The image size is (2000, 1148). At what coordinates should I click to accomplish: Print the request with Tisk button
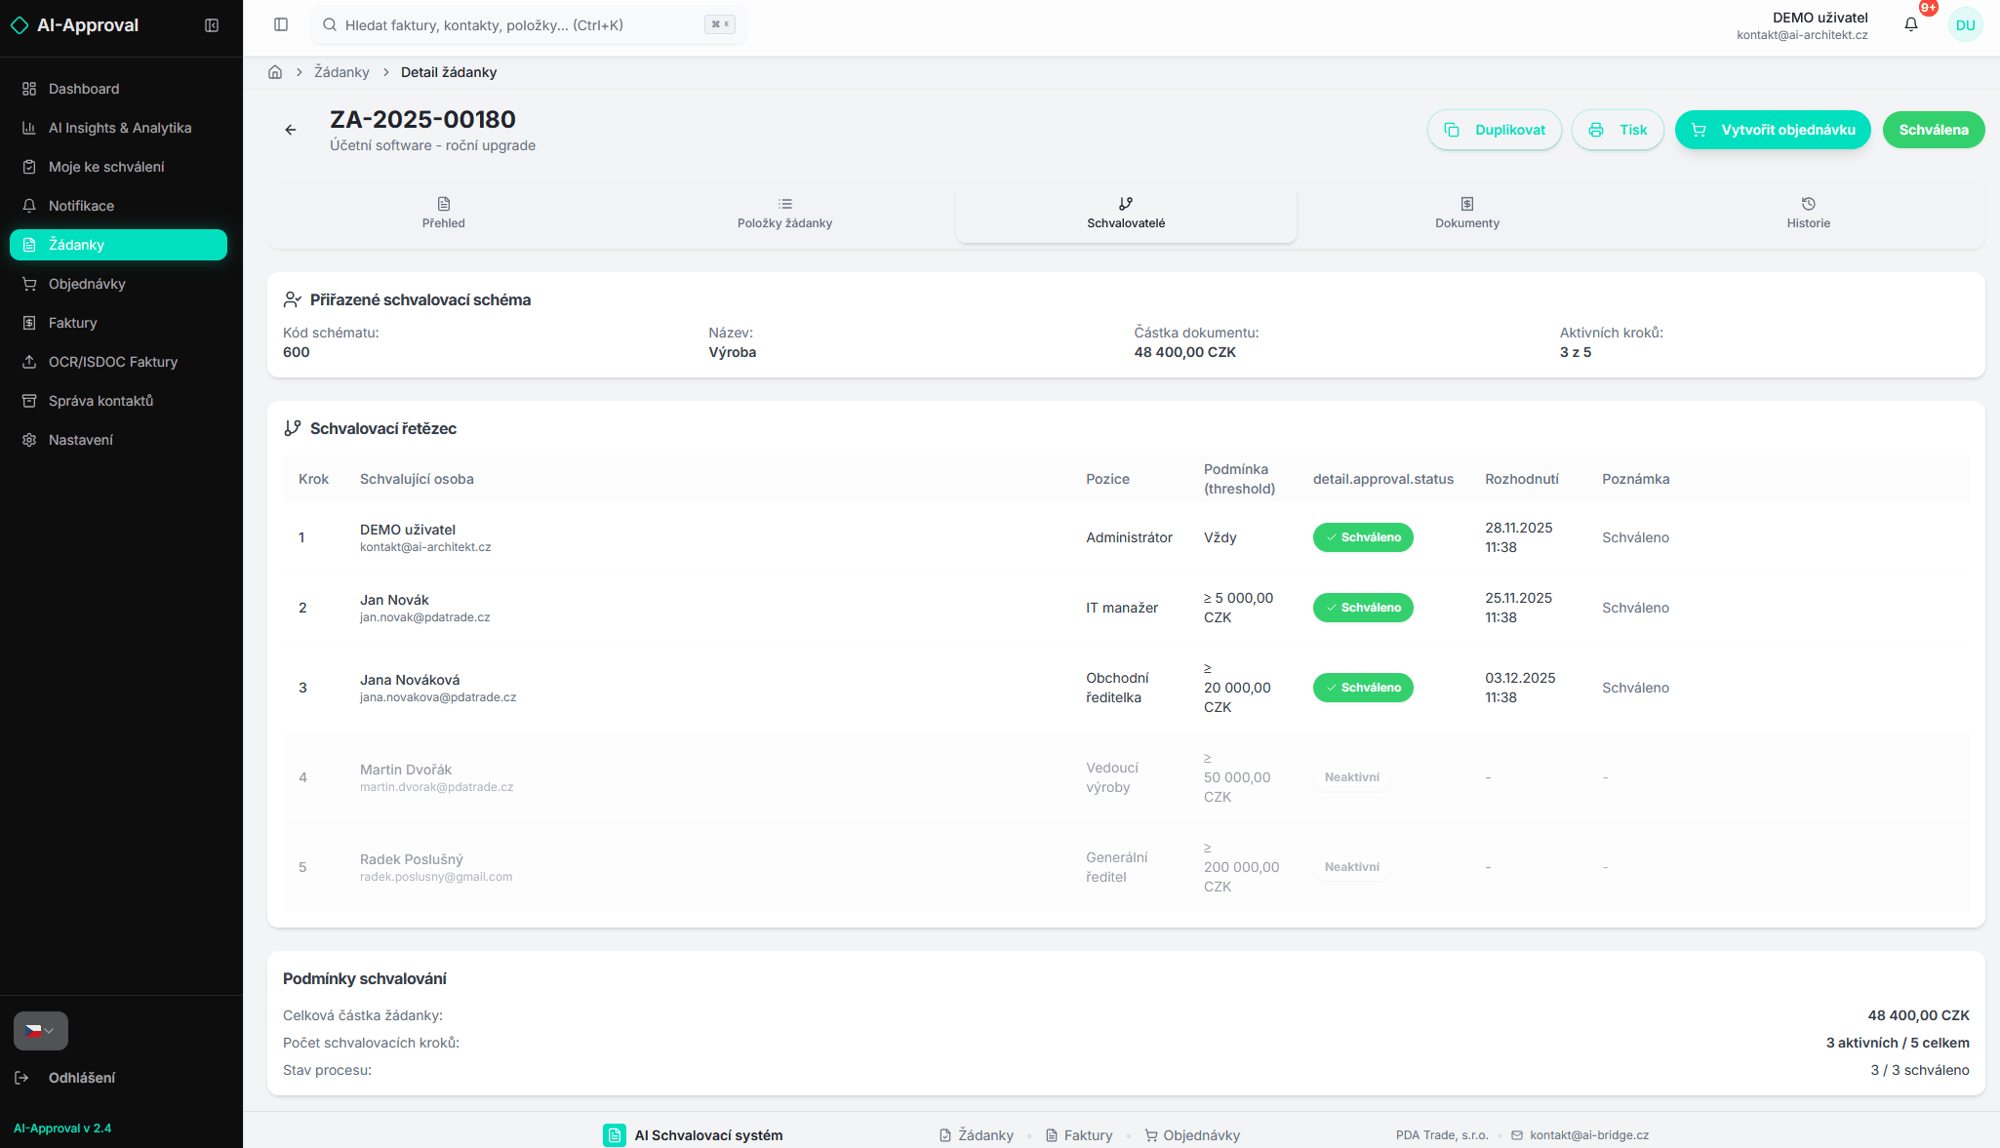(x=1617, y=130)
